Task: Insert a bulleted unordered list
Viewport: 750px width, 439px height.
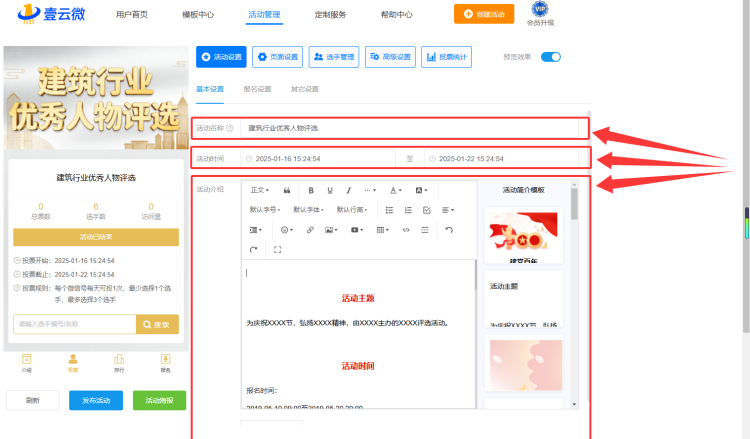Action: [x=389, y=210]
